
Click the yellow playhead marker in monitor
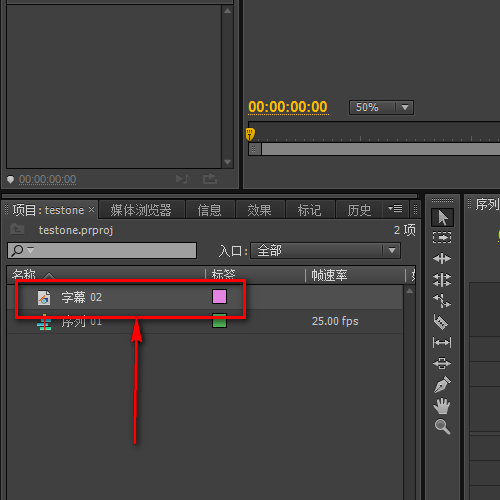[x=250, y=134]
